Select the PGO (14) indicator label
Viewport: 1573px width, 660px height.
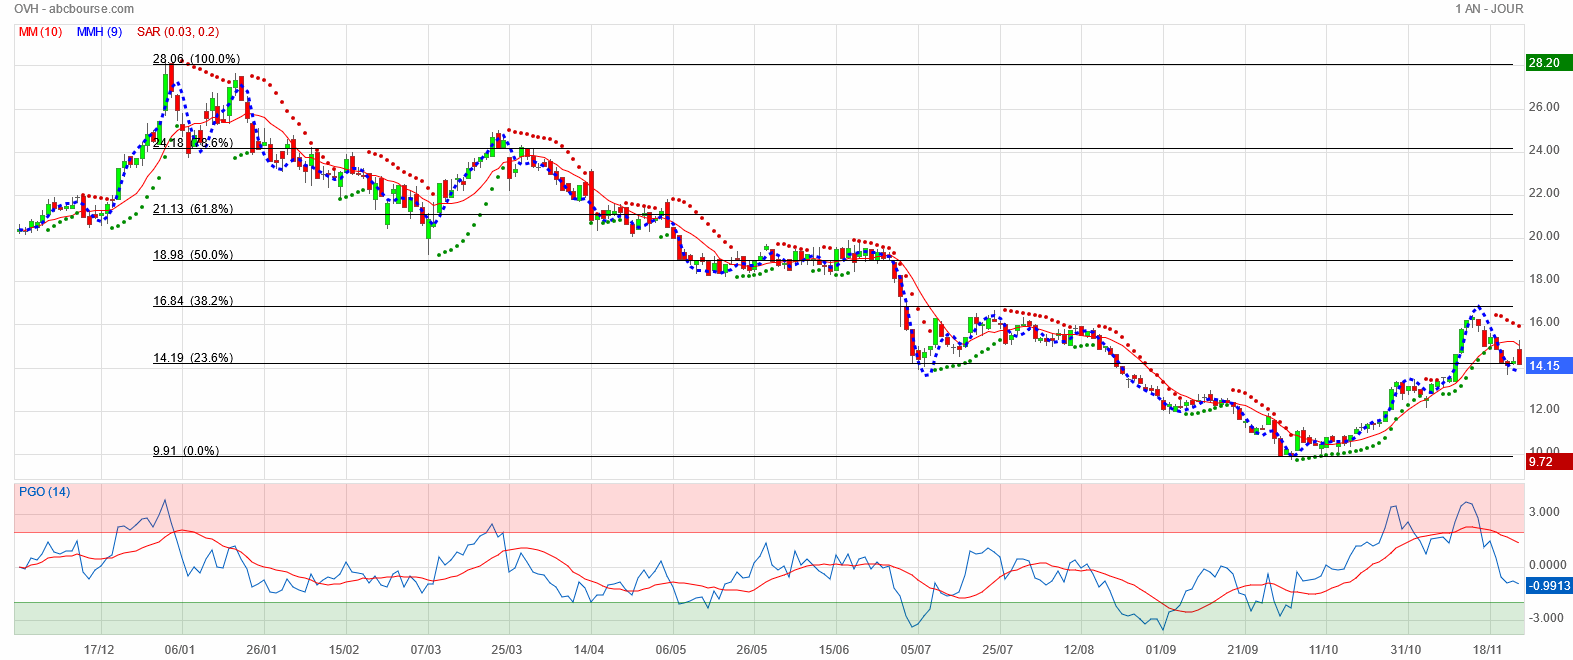[x=45, y=492]
